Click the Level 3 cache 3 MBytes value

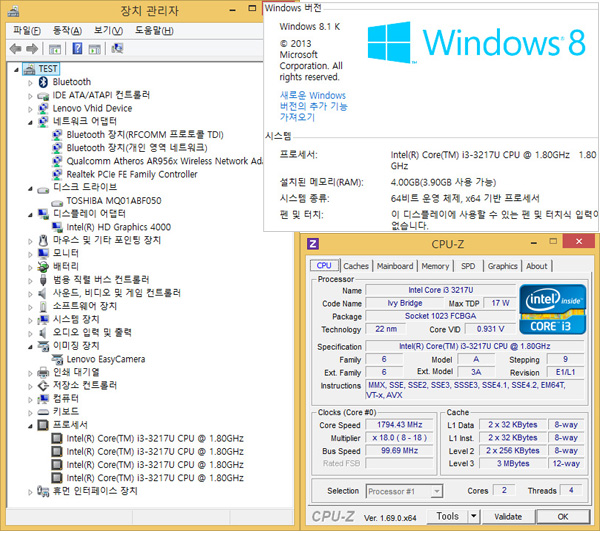pyautogui.click(x=513, y=464)
